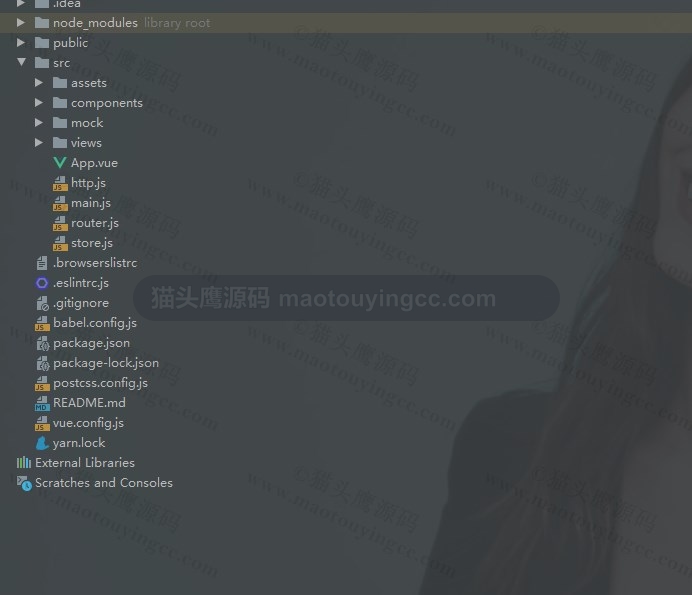Click the Vue icon beside App.vue

(x=60, y=162)
